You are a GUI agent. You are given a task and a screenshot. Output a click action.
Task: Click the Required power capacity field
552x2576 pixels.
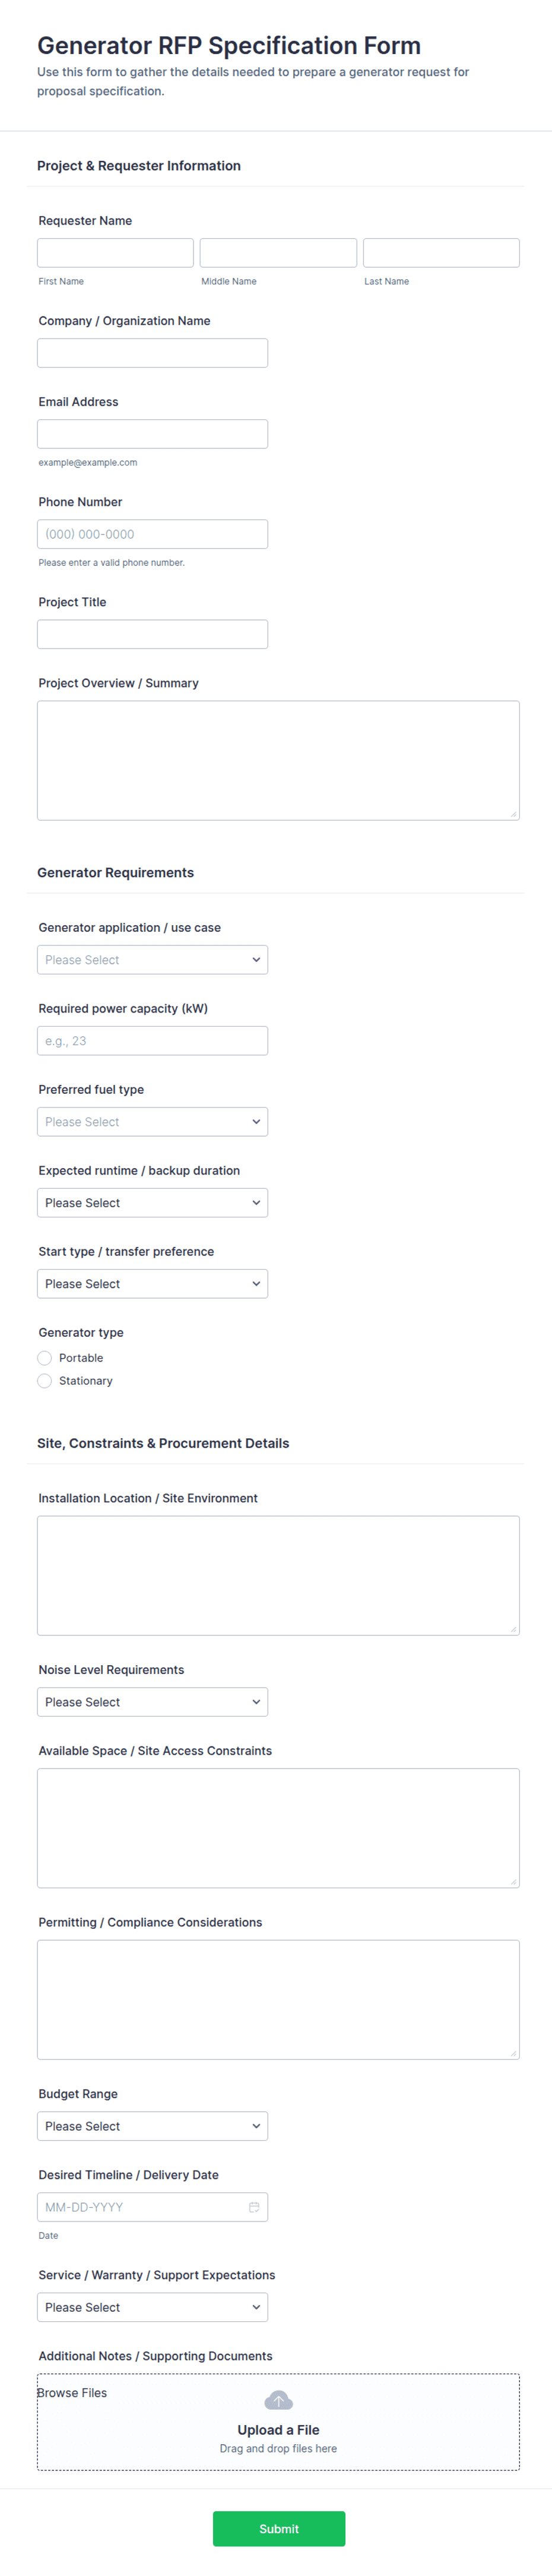pos(152,1041)
